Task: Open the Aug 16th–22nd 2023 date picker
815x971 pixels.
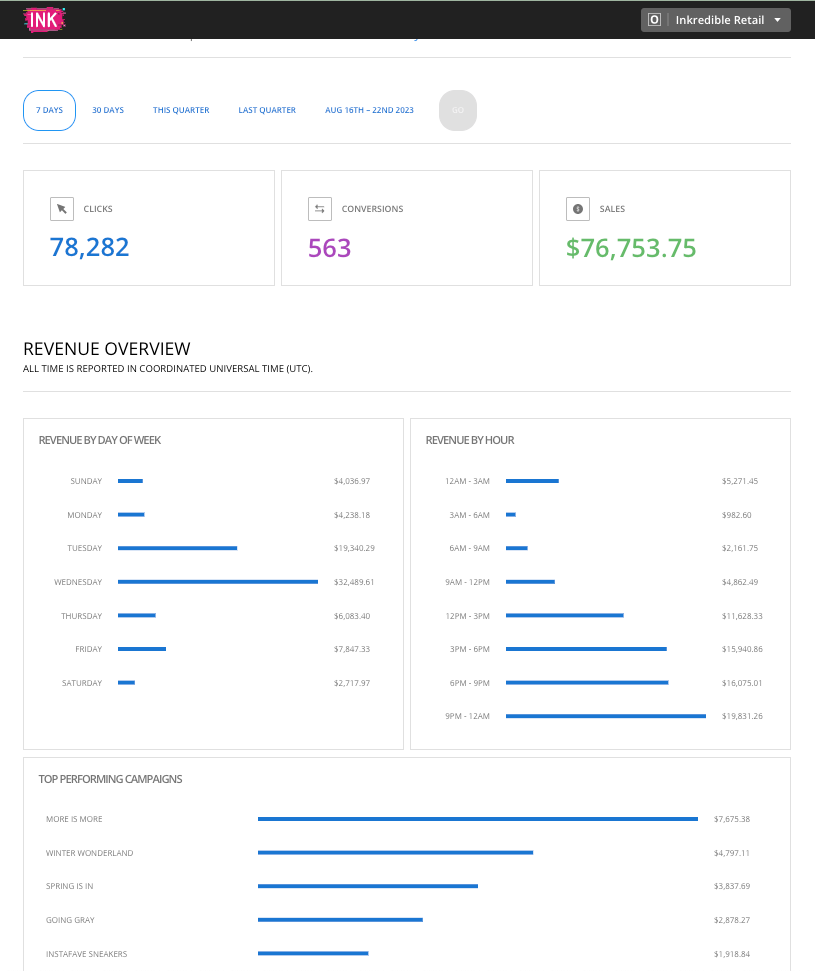Action: tap(369, 110)
